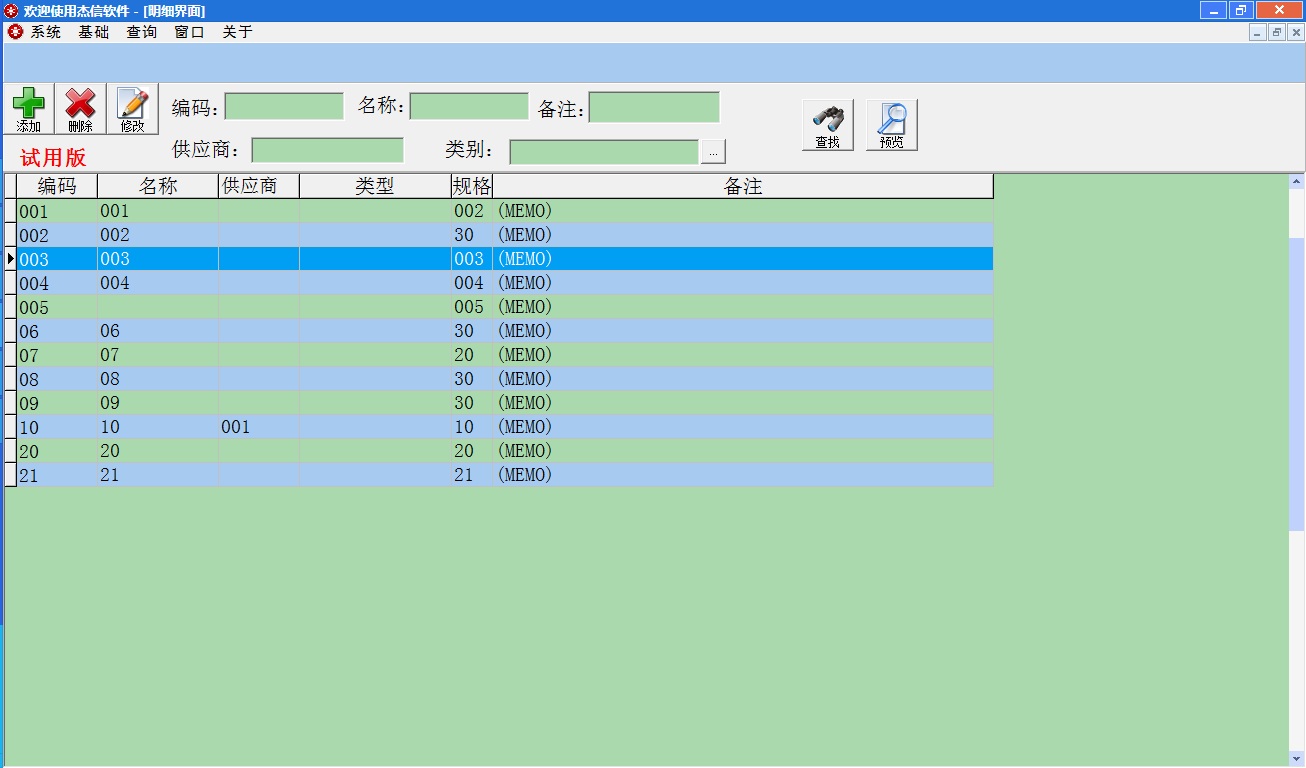Click the green plus 添加 (Add) icon
This screenshot has width=1306, height=768.
tap(29, 109)
